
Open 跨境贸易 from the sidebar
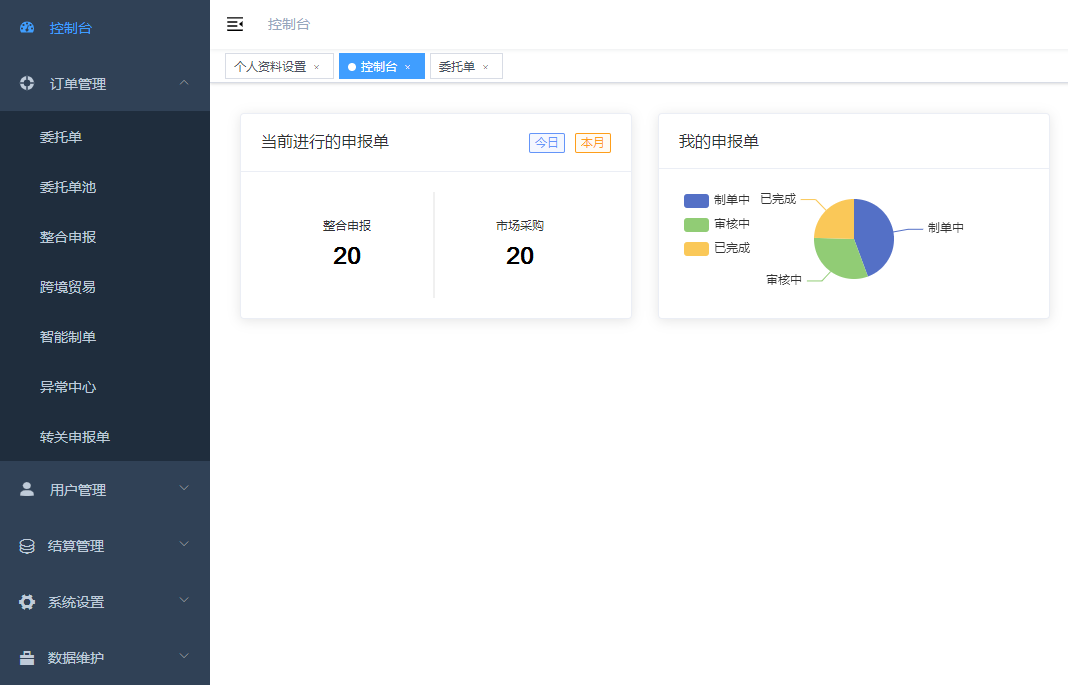(x=68, y=287)
